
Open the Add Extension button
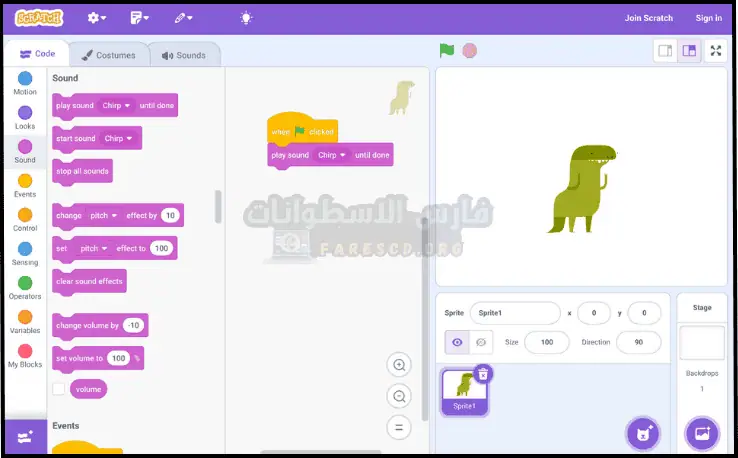(x=25, y=437)
